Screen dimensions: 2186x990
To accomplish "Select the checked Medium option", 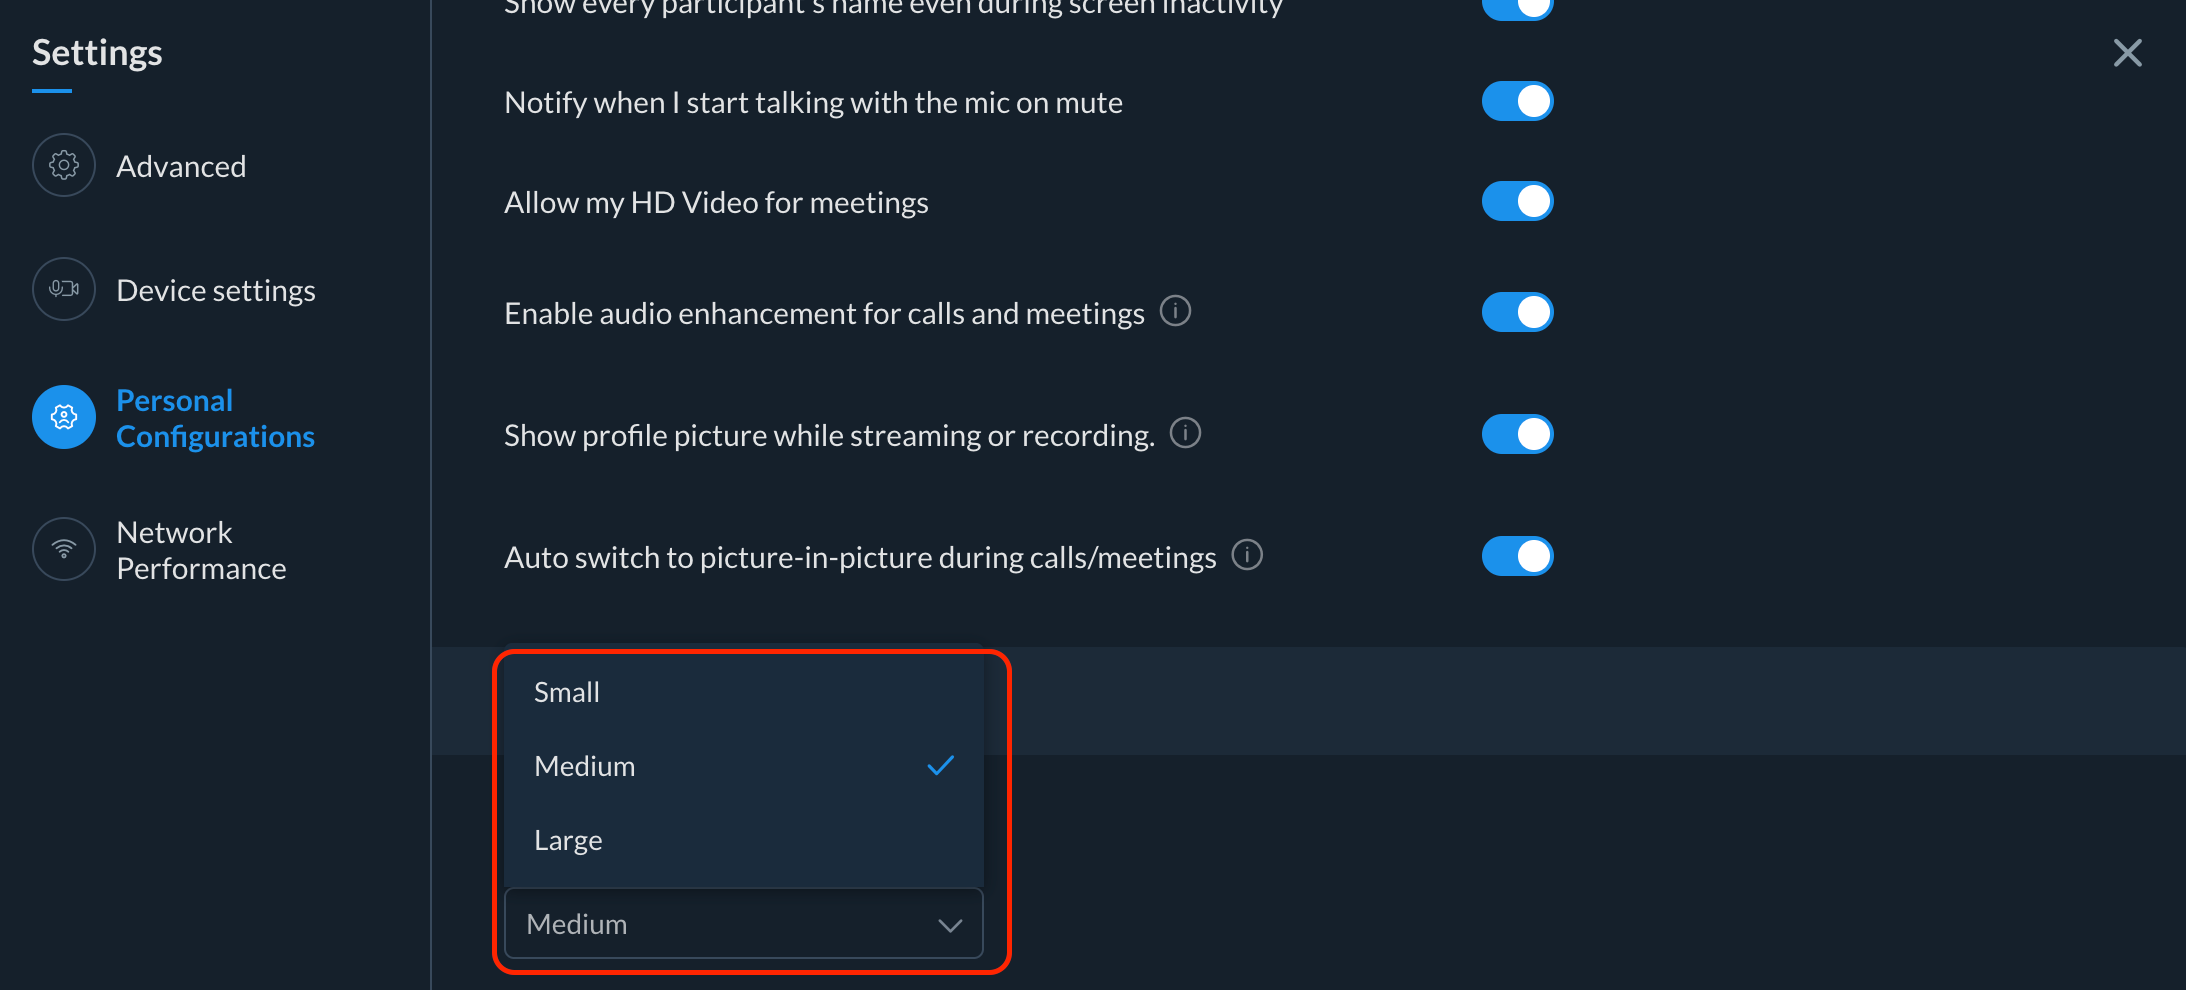I will tap(744, 766).
